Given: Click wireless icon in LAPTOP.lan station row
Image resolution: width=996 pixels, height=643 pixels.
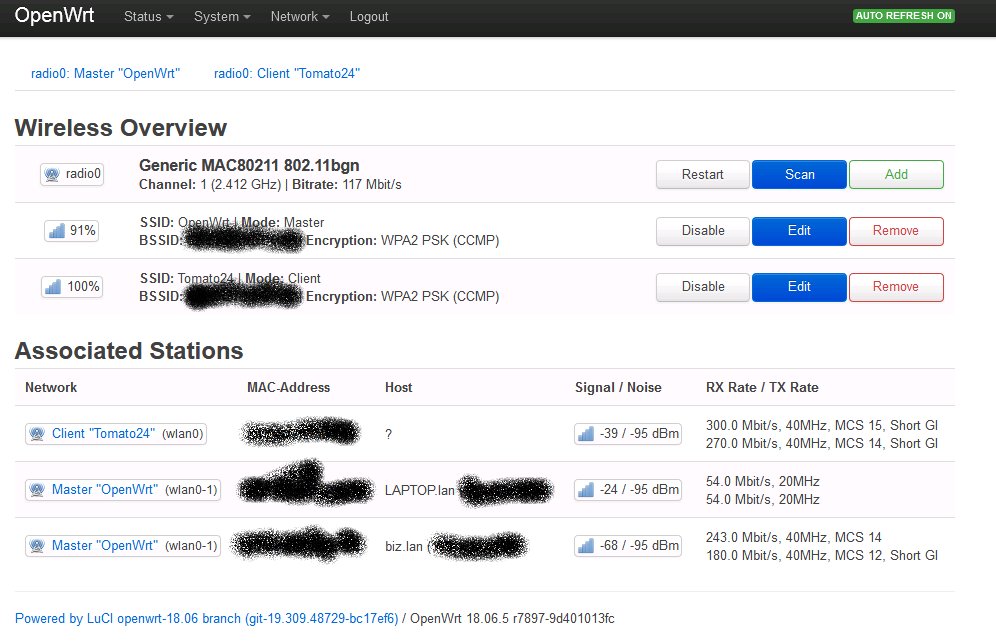Looking at the screenshot, I should pyautogui.click(x=37, y=489).
